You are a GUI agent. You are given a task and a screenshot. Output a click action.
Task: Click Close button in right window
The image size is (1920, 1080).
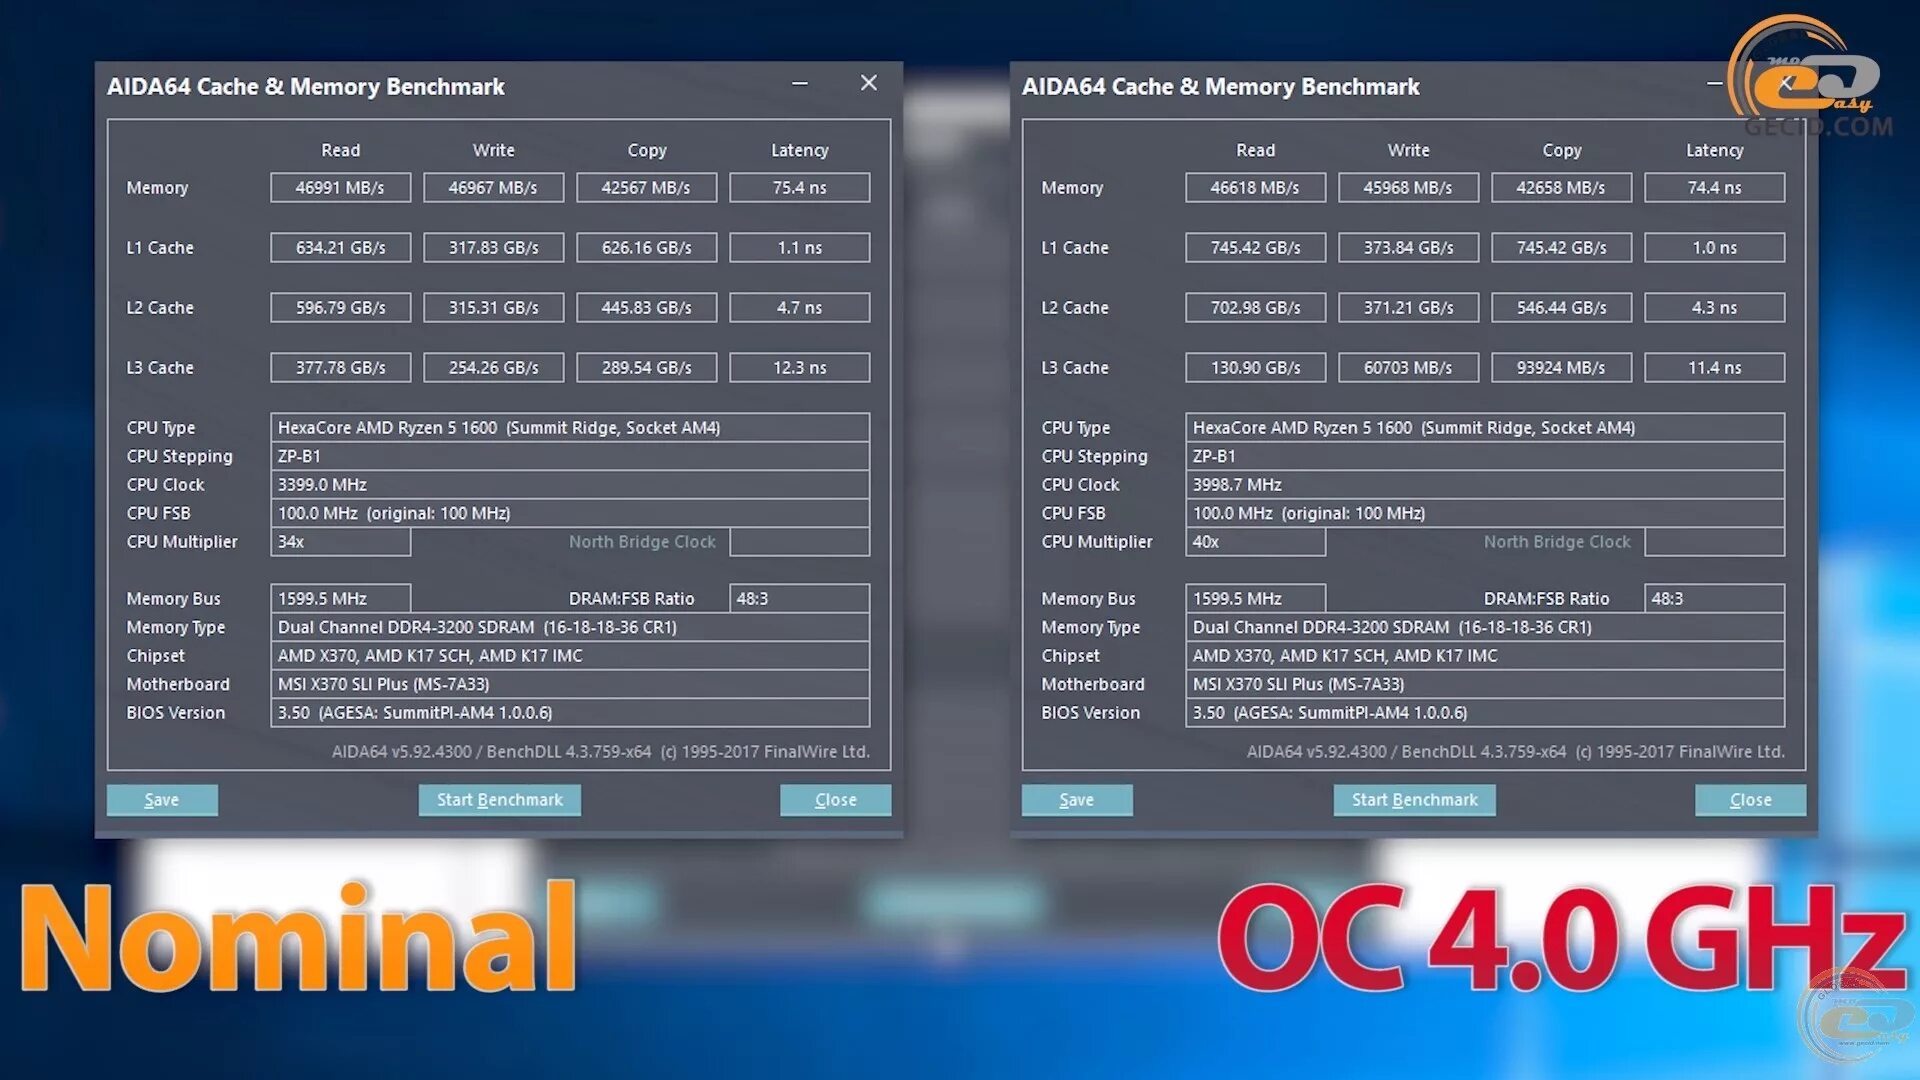[1750, 800]
